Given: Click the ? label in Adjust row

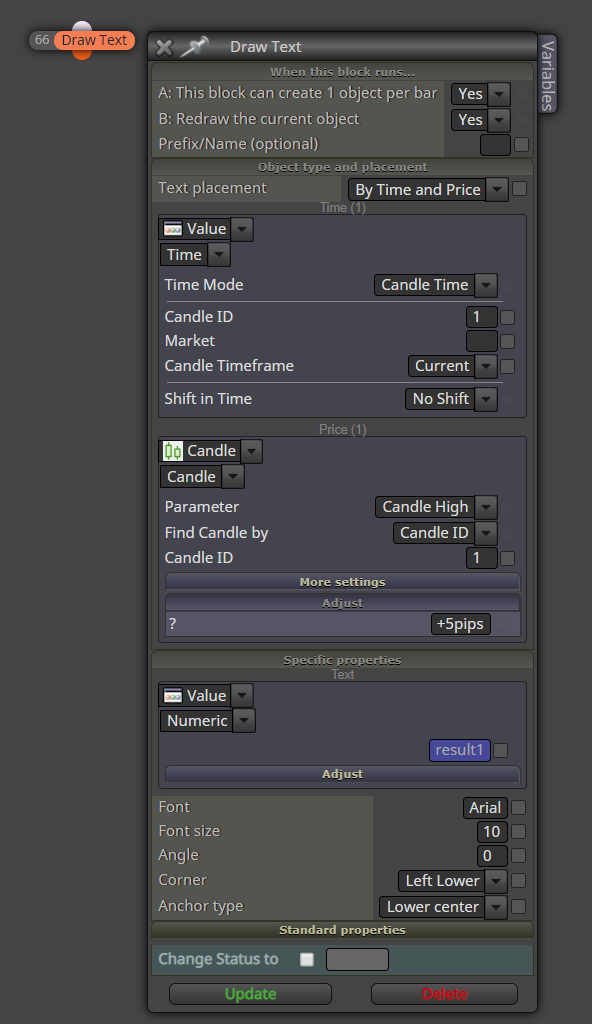Looking at the screenshot, I should 173,624.
